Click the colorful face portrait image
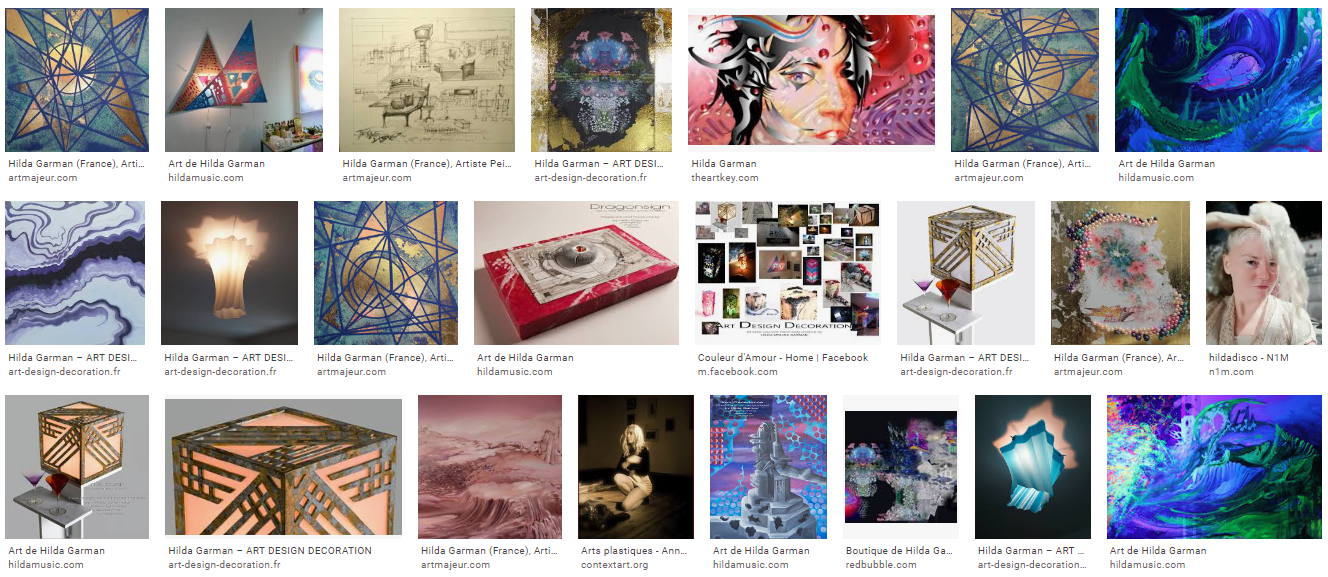The width and height of the screenshot is (1328, 577). click(x=811, y=80)
